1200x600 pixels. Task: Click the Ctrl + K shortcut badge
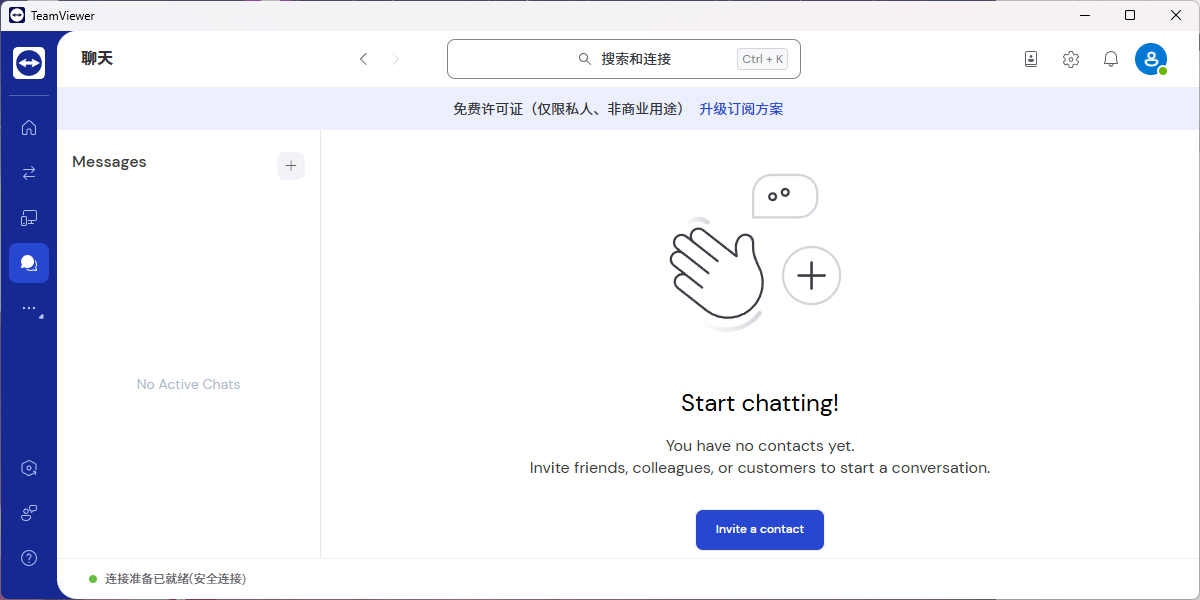(x=763, y=59)
